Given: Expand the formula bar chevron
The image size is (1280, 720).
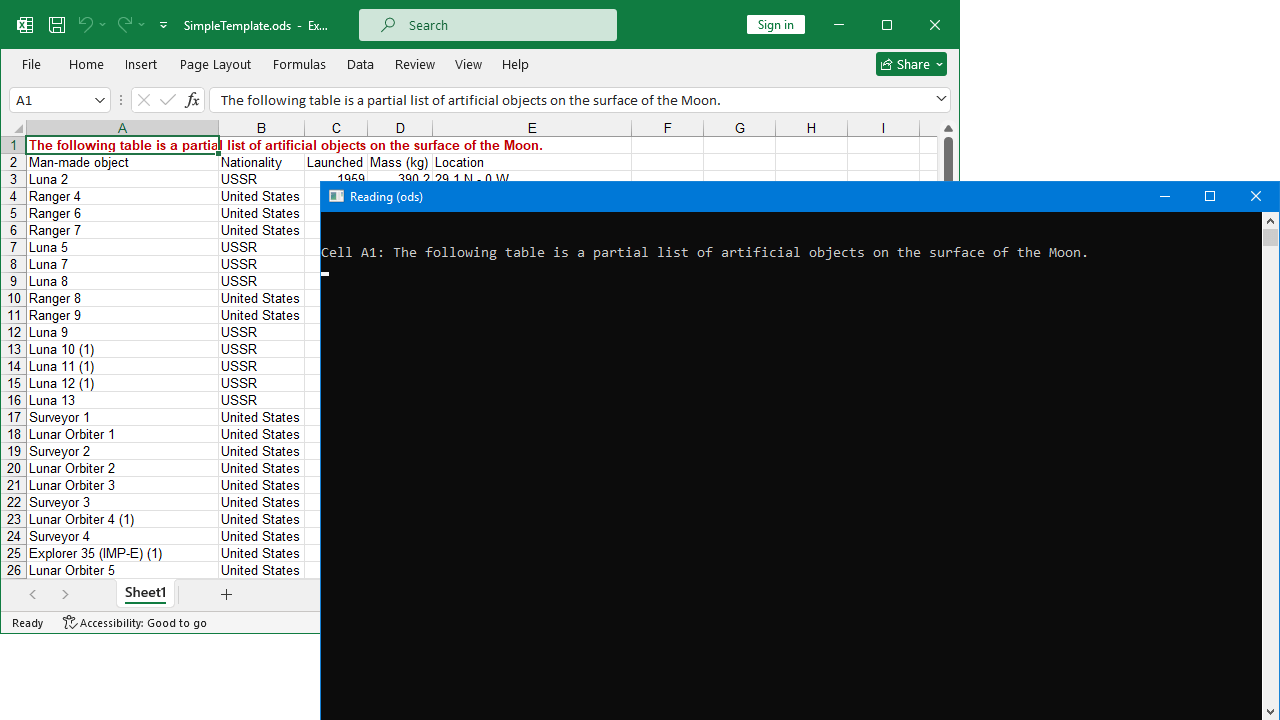Looking at the screenshot, I should (x=941, y=99).
